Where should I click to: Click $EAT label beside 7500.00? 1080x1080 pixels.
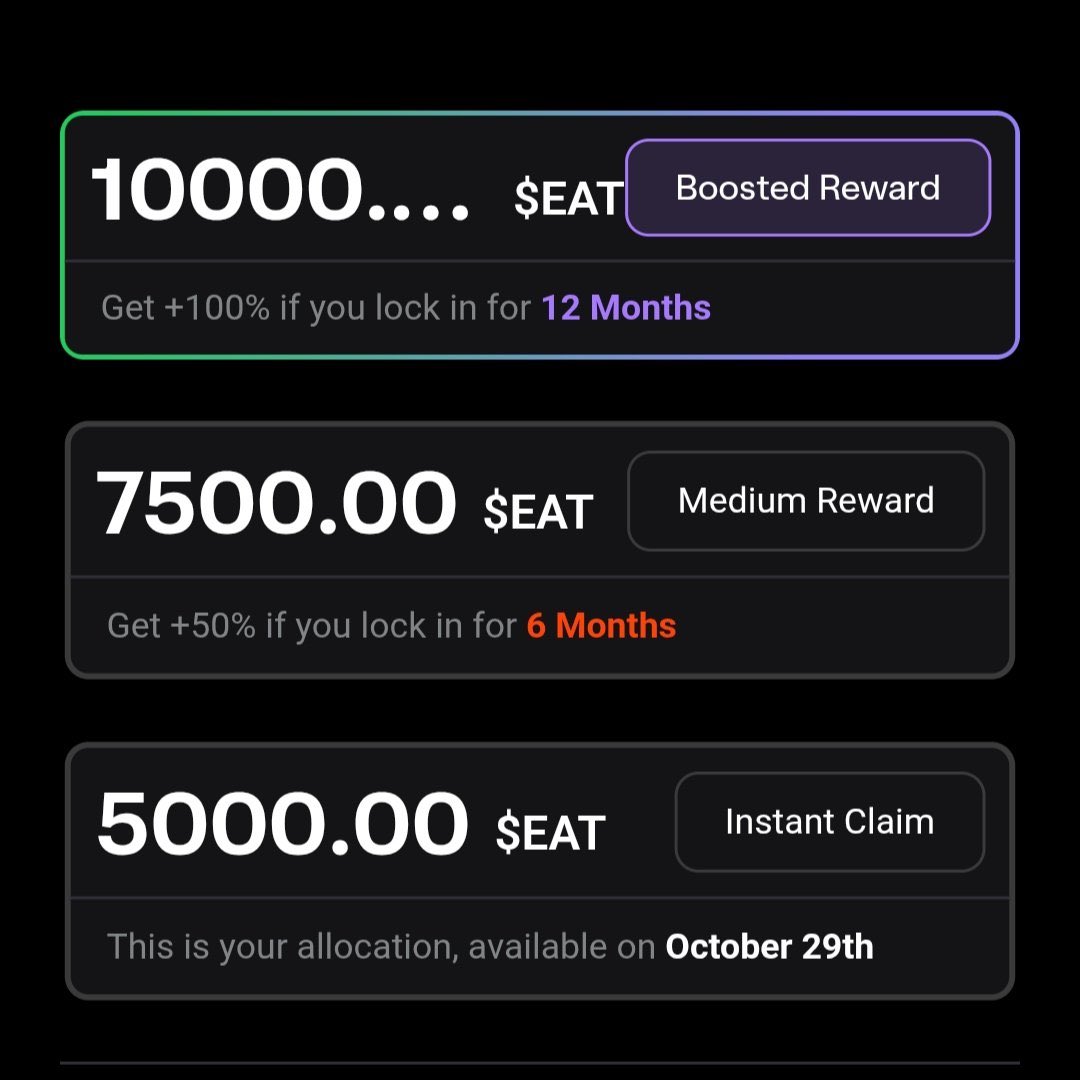(x=538, y=512)
